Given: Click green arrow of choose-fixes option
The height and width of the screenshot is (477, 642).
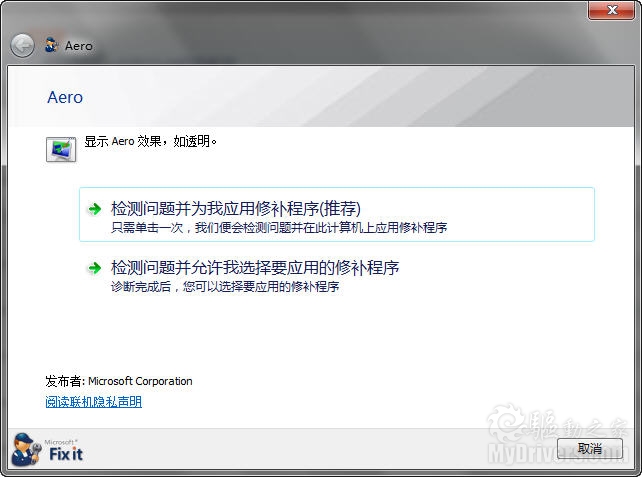Looking at the screenshot, I should [x=95, y=268].
